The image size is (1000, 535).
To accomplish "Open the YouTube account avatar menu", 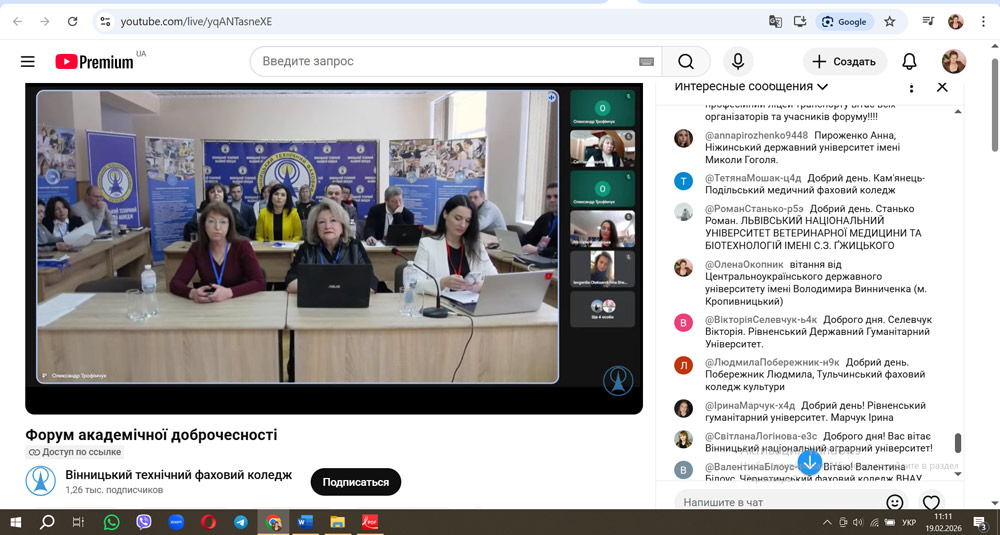I will click(954, 62).
